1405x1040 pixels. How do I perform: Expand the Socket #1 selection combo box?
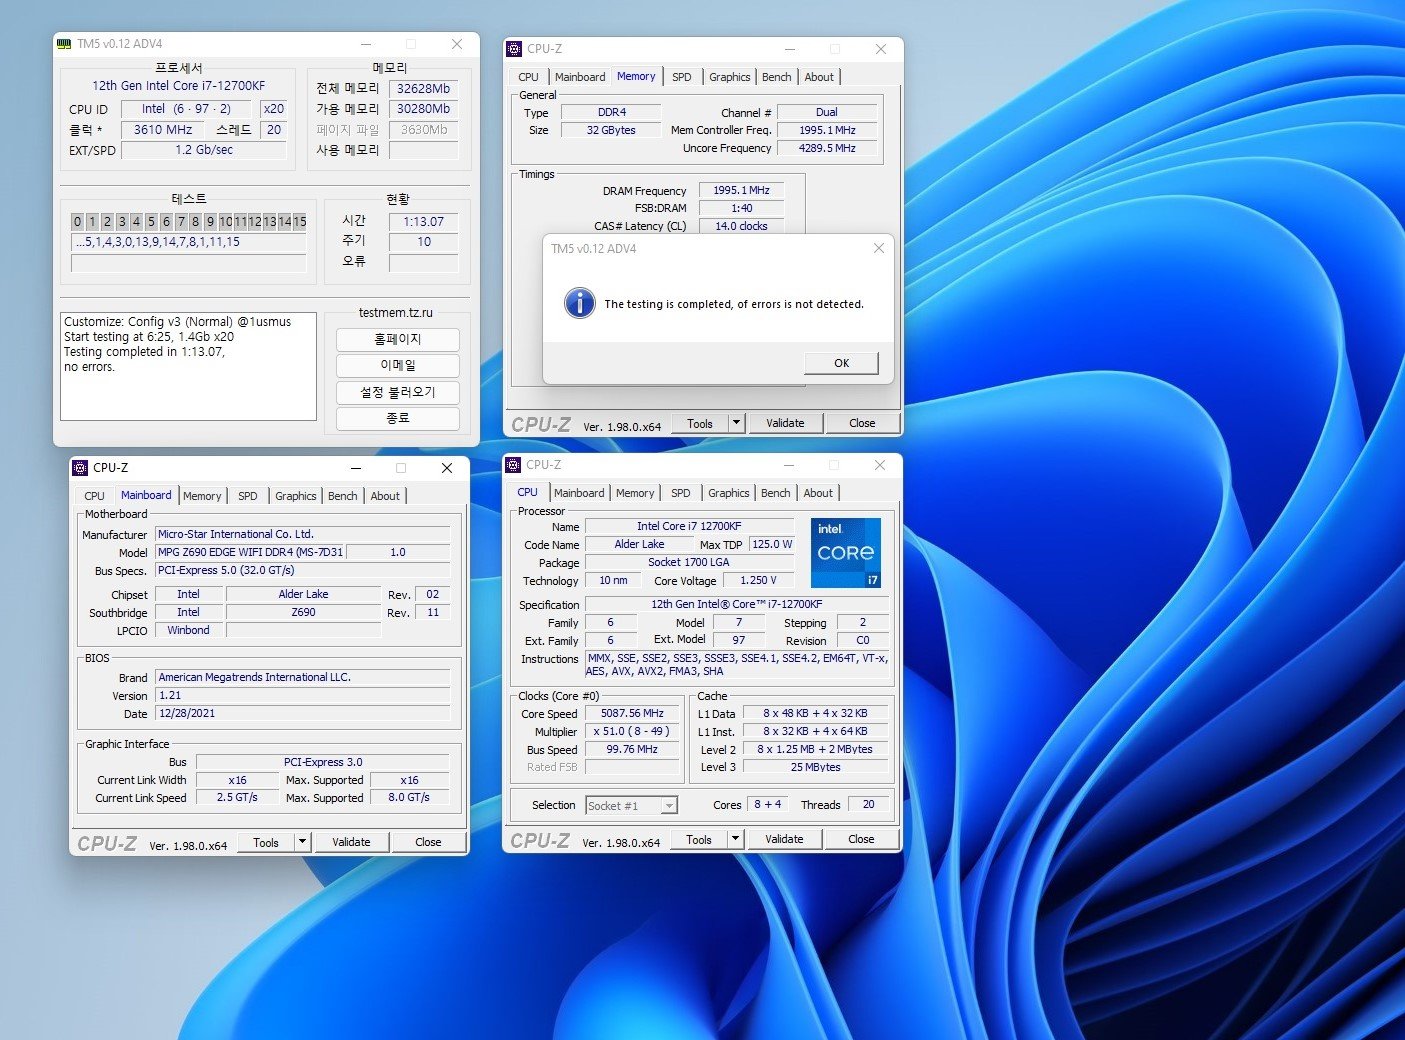coord(669,806)
